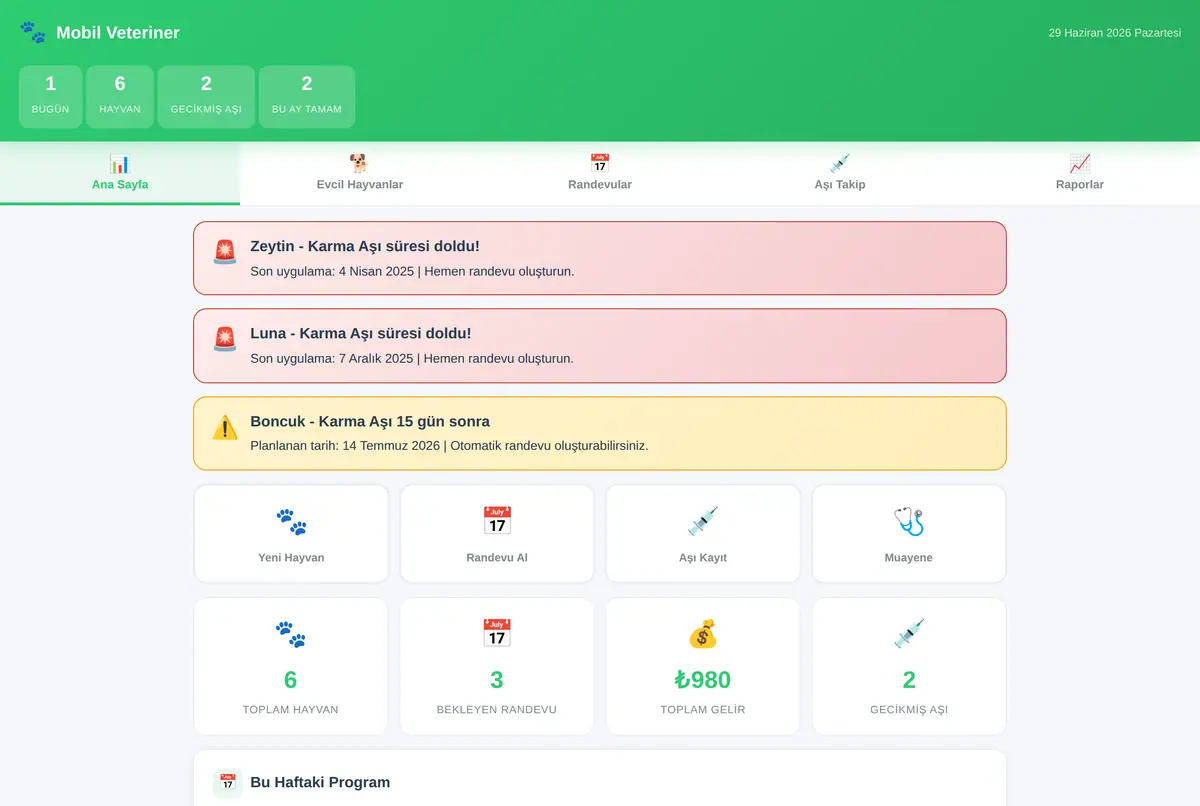Viewport: 1200px width, 806px height.
Task: Click the date 29 Haziran 2026 Pazartesi
Action: tap(1114, 33)
